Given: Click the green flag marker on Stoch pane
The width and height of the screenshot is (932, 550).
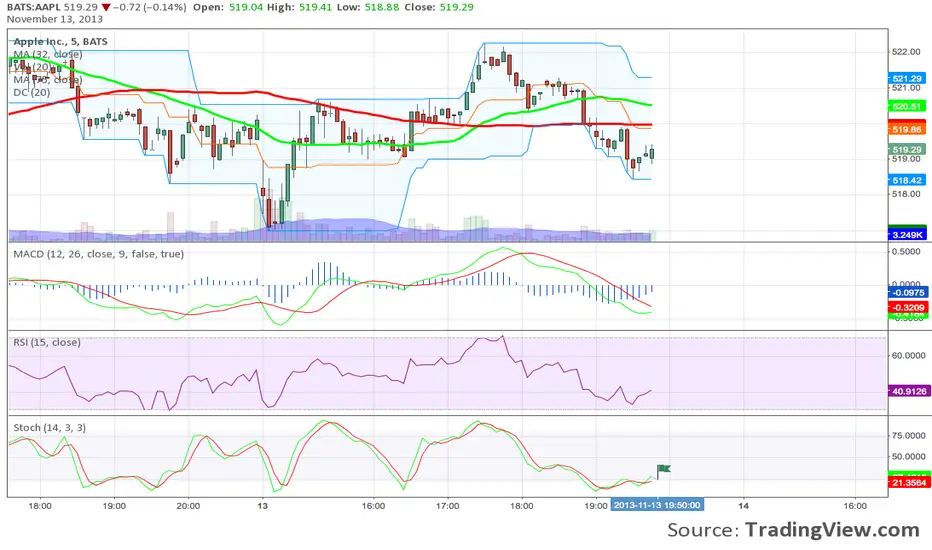Looking at the screenshot, I should [x=663, y=470].
